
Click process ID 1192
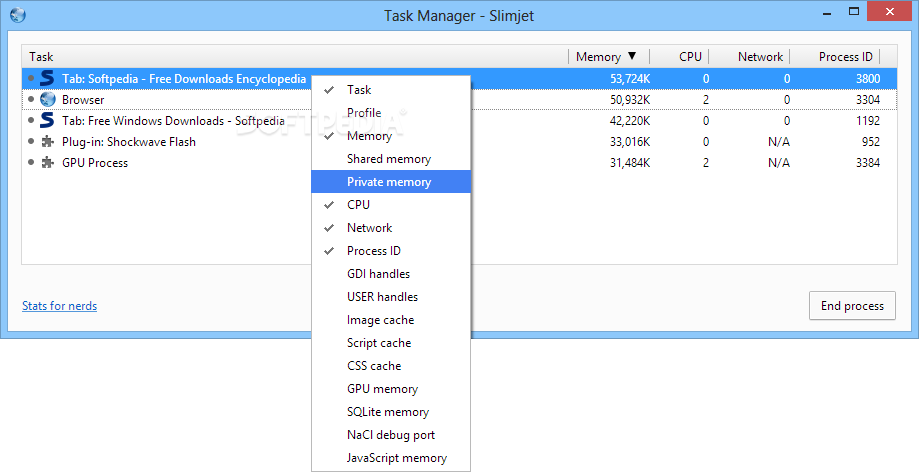[x=867, y=121]
